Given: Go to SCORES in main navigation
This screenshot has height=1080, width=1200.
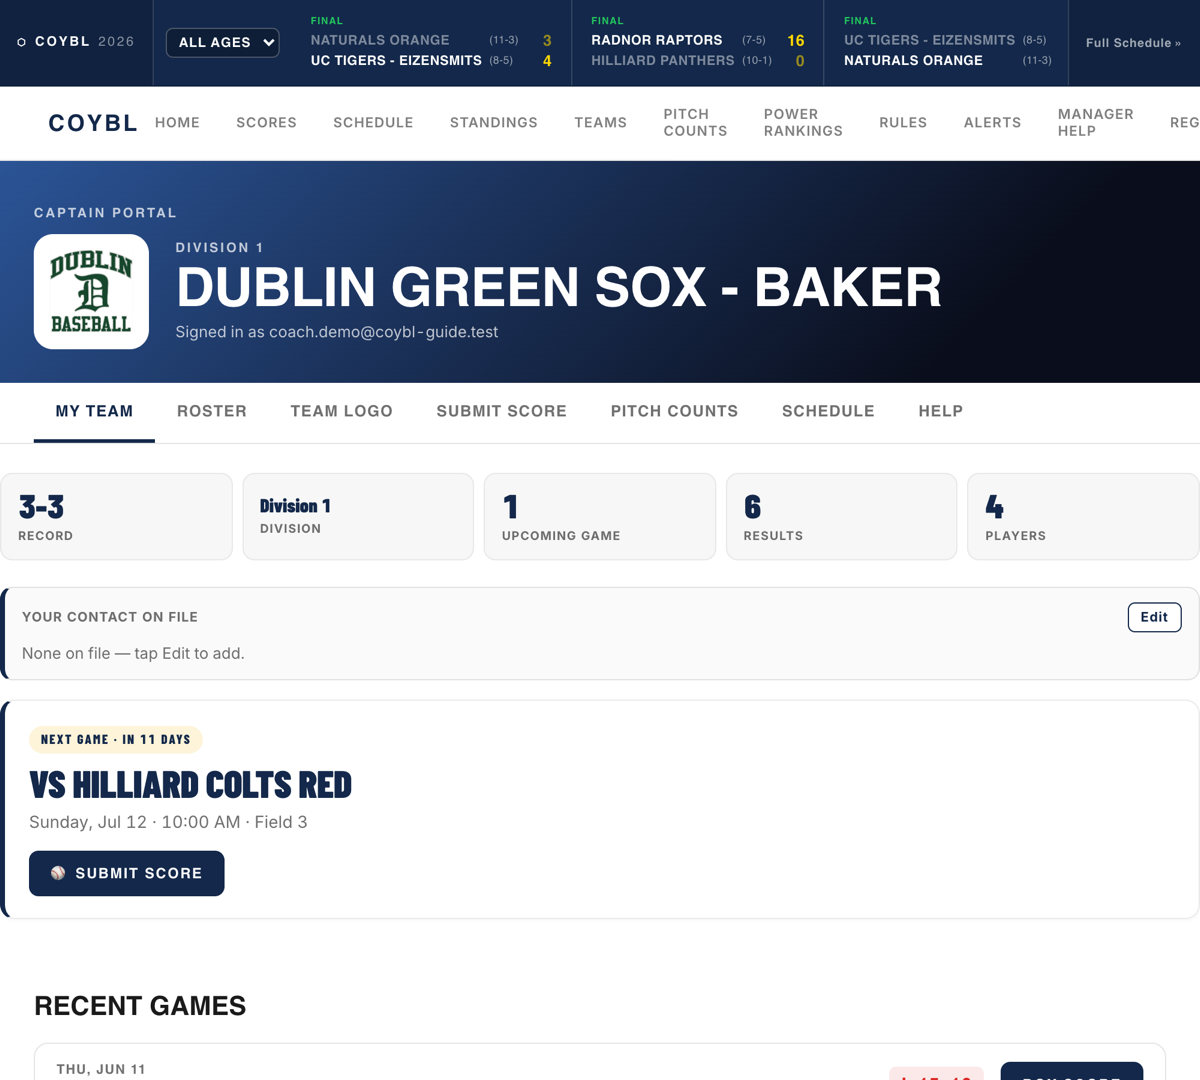Looking at the screenshot, I should tap(266, 122).
